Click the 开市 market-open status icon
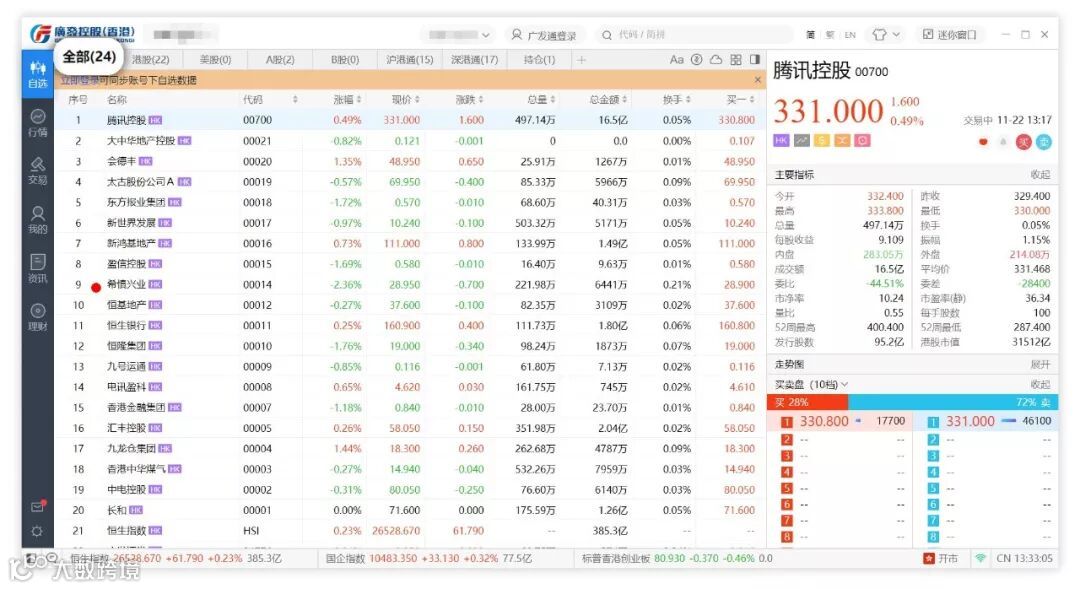1080x589 pixels. [941, 559]
